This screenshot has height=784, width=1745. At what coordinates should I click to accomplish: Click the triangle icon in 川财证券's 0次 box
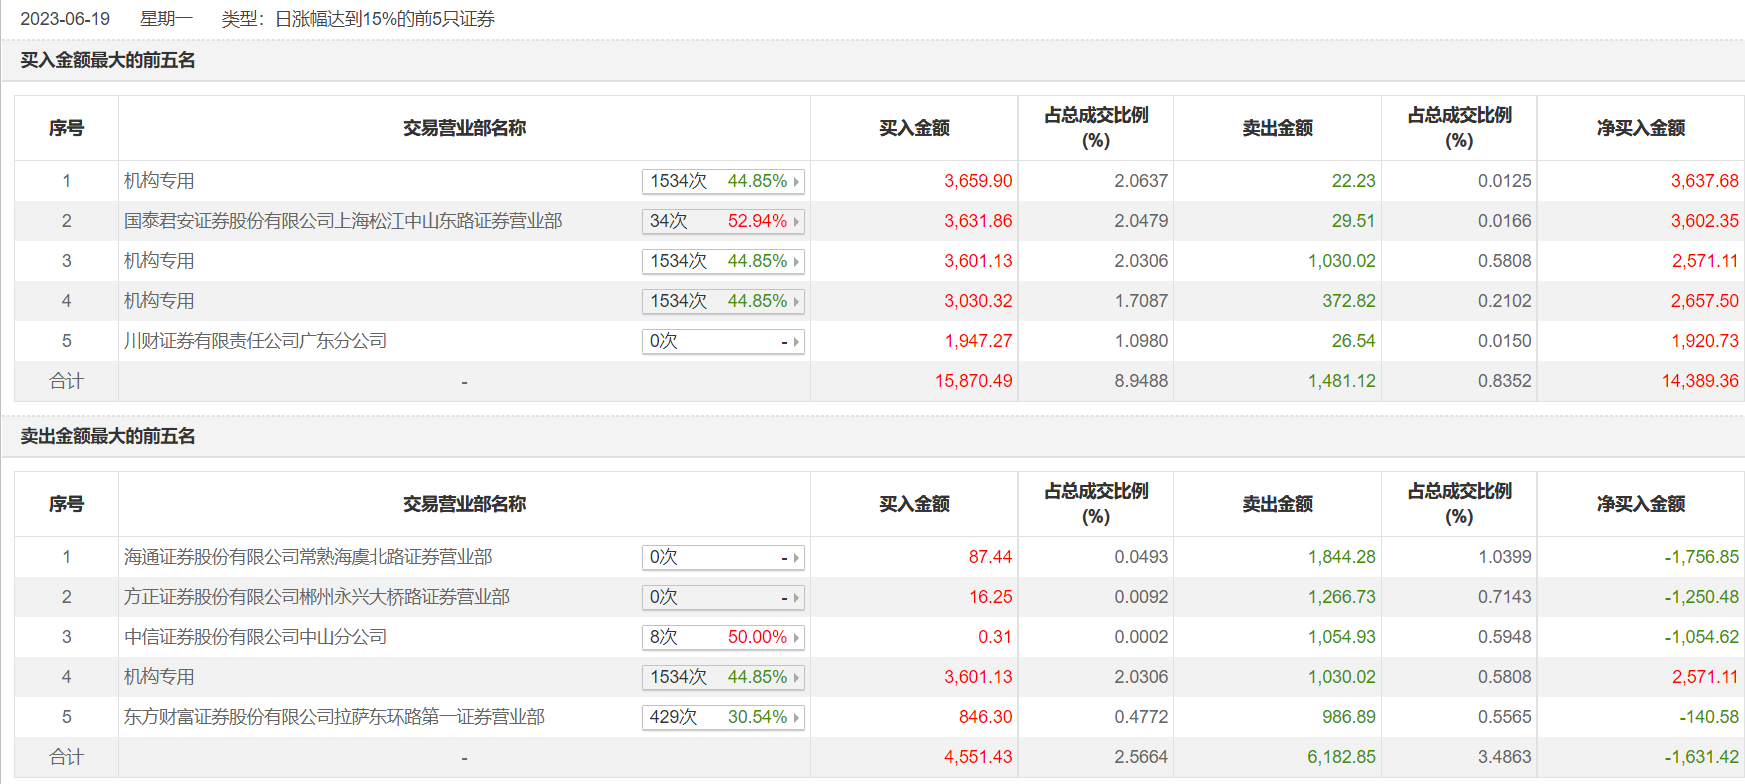point(796,342)
